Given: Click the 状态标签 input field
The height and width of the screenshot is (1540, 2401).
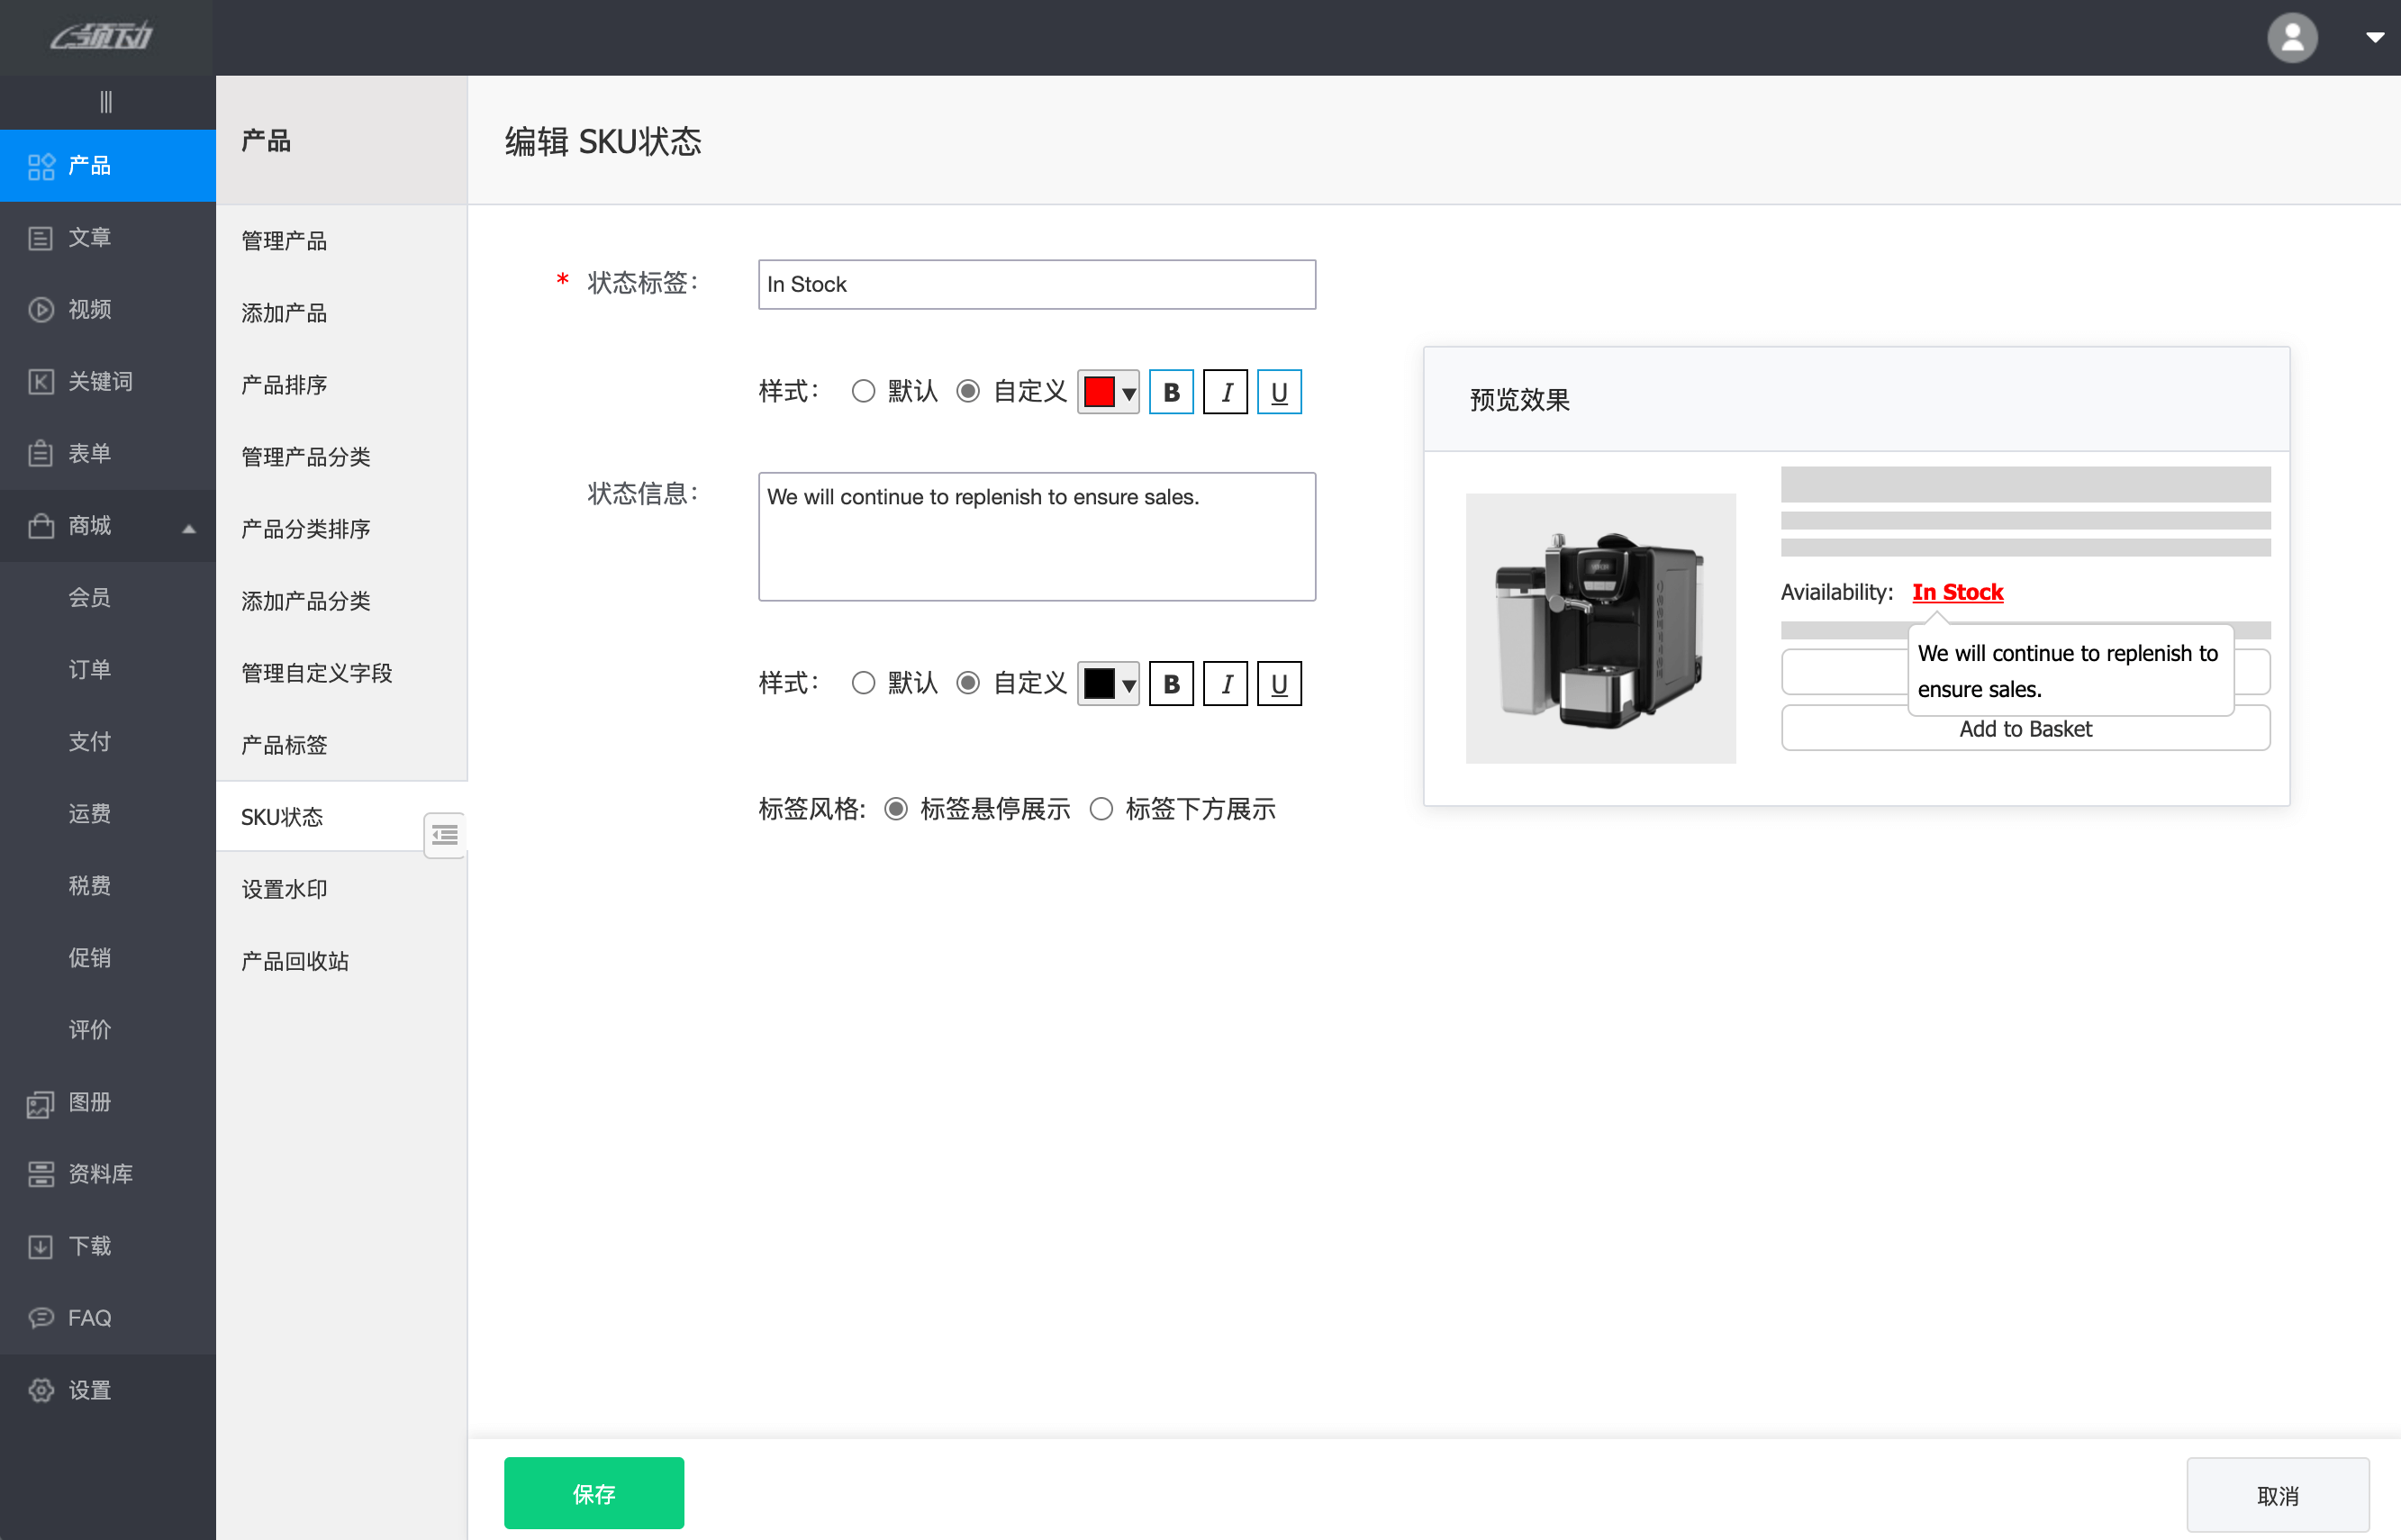Looking at the screenshot, I should coord(1036,285).
